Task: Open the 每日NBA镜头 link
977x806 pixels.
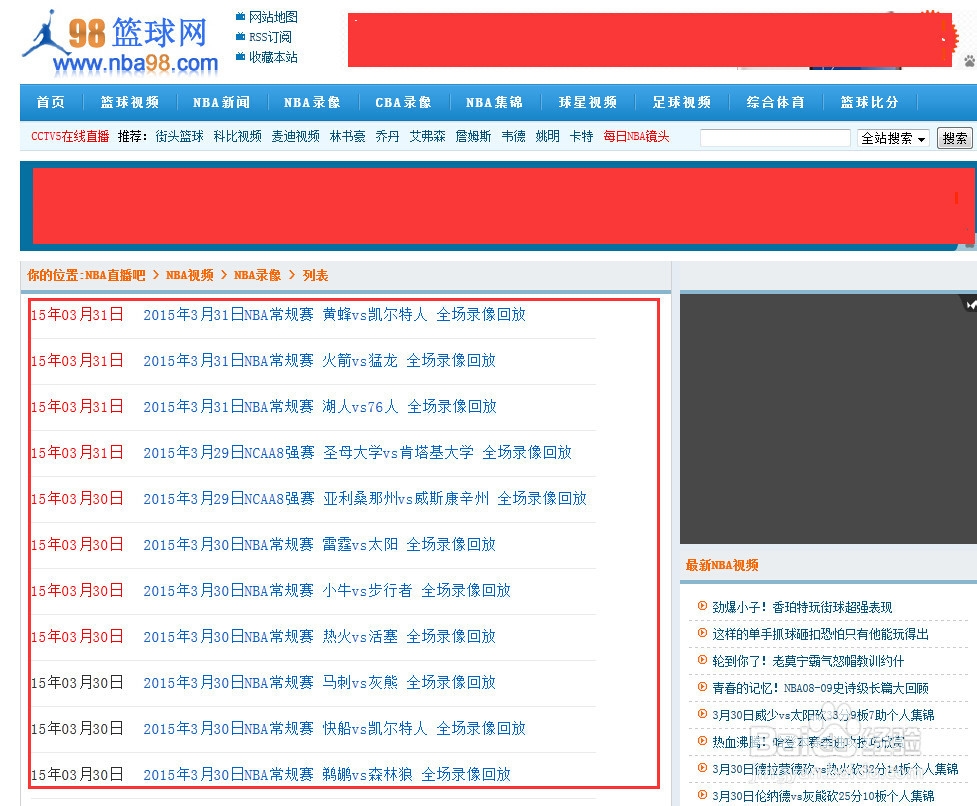Action: [x=637, y=137]
